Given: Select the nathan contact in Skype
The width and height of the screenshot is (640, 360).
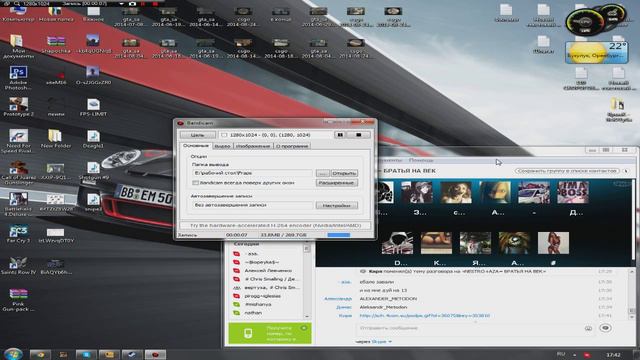Looking at the screenshot, I should (x=253, y=313).
